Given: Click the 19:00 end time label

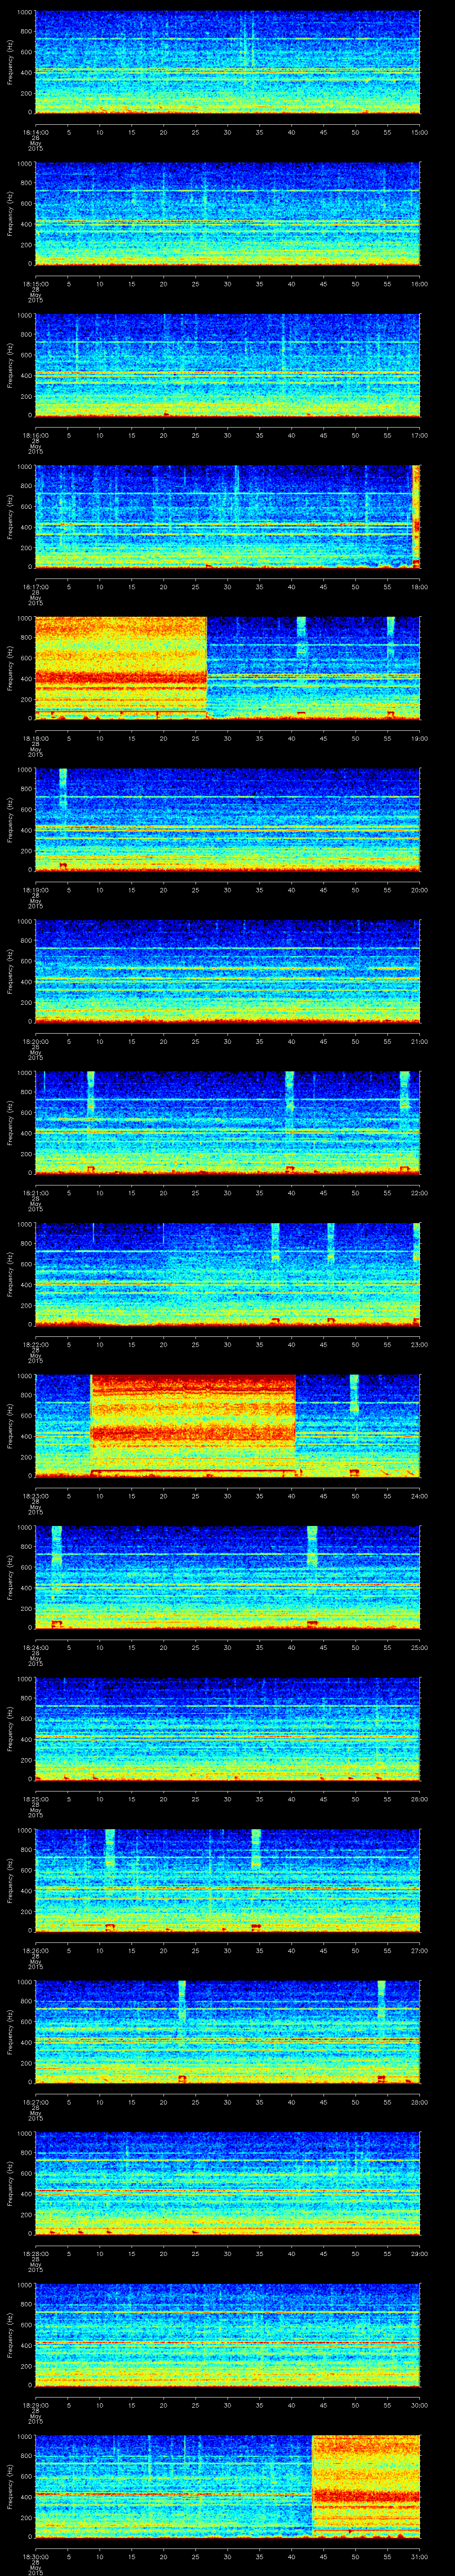Looking at the screenshot, I should pos(420,738).
